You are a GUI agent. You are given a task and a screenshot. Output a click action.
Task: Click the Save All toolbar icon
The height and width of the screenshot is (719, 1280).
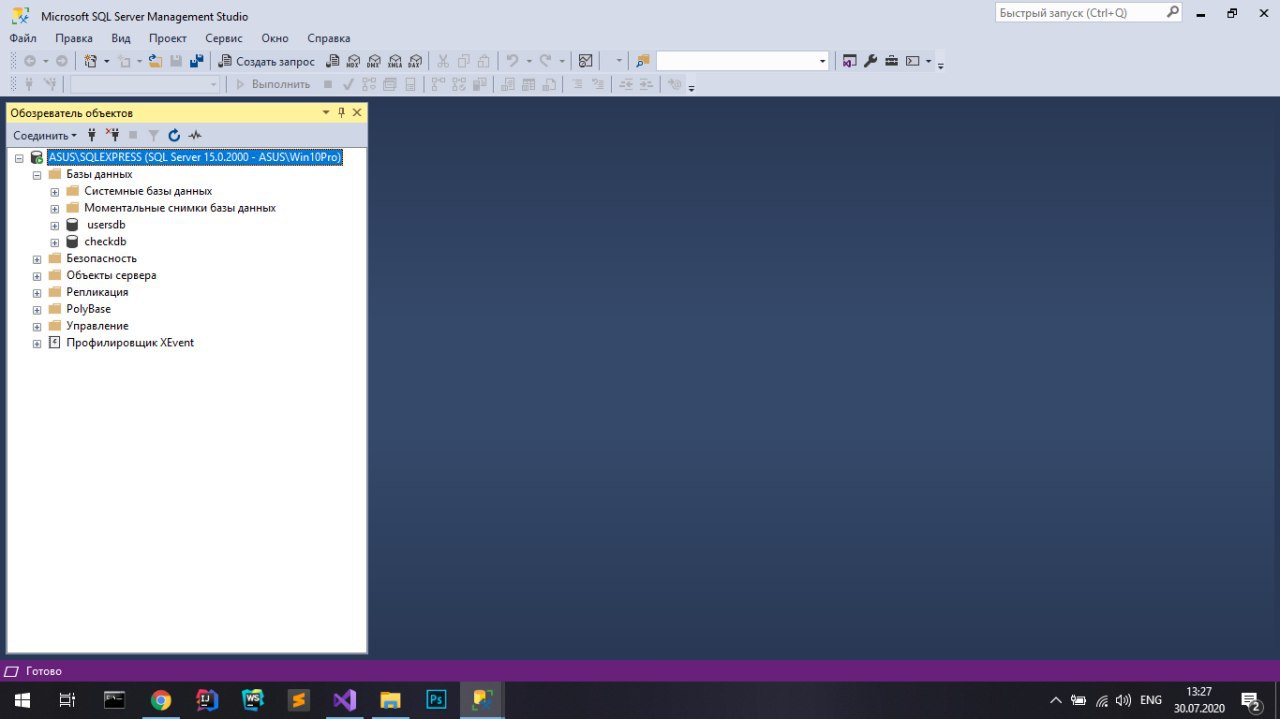pyautogui.click(x=196, y=61)
